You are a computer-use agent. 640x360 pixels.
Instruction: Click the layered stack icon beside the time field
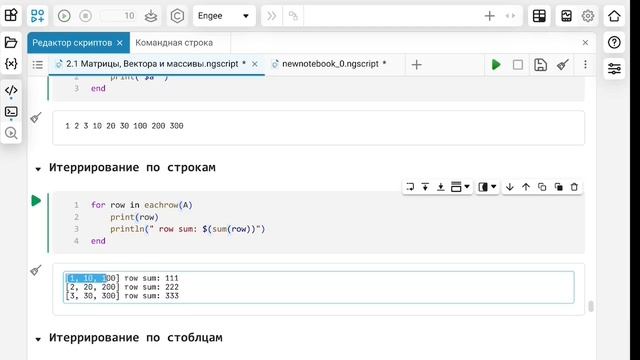(151, 16)
